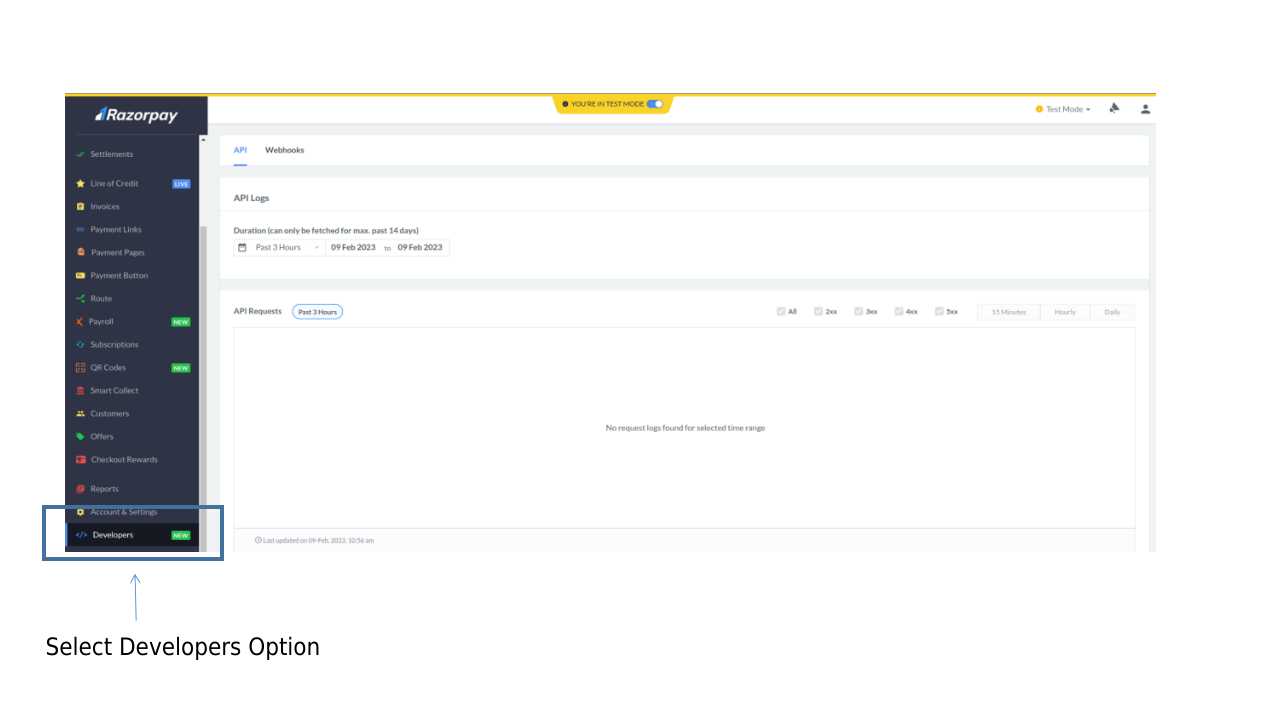Viewport: 1280px width, 720px height.
Task: Click the Account & Settings gear icon
Action: point(80,511)
